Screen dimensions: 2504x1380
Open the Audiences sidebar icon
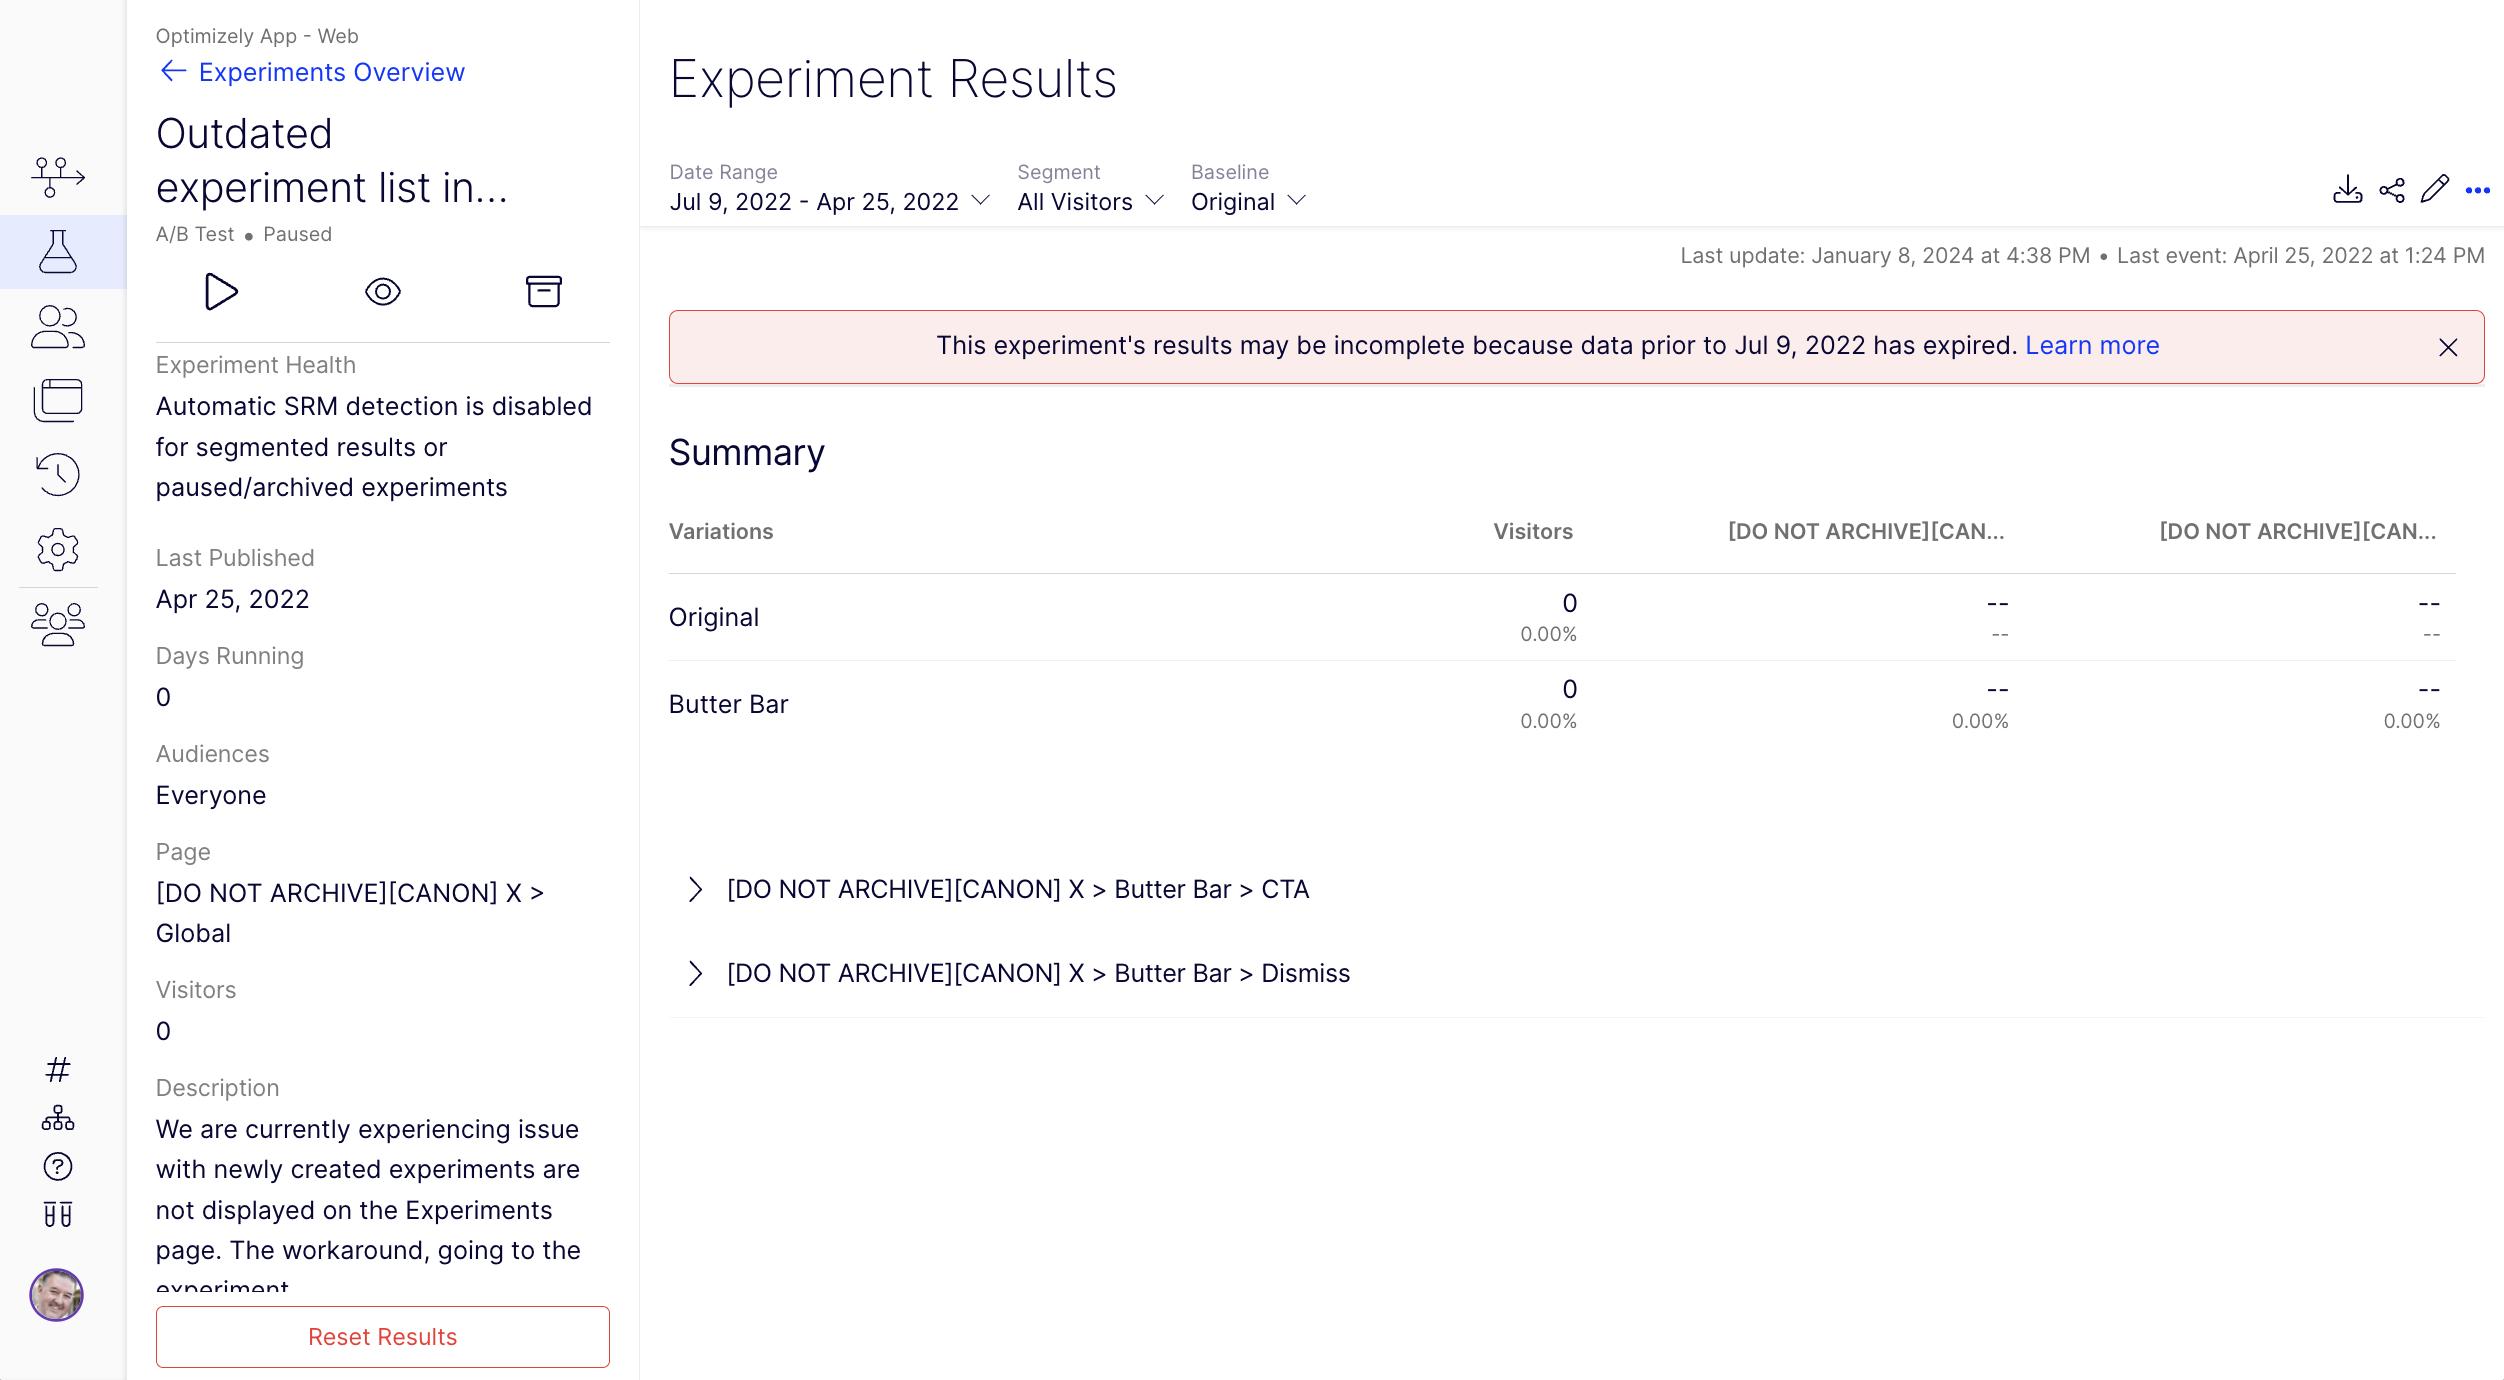point(58,327)
